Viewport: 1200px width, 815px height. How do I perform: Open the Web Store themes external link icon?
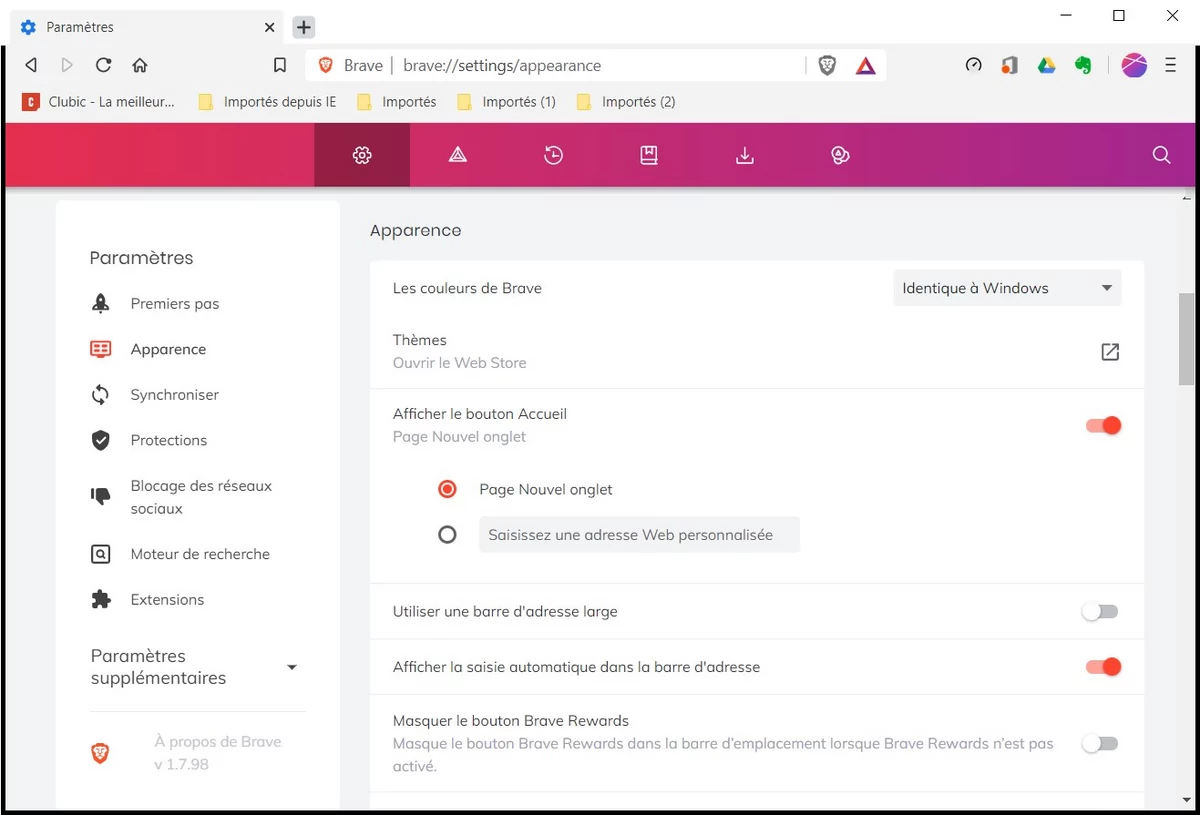(x=1110, y=352)
